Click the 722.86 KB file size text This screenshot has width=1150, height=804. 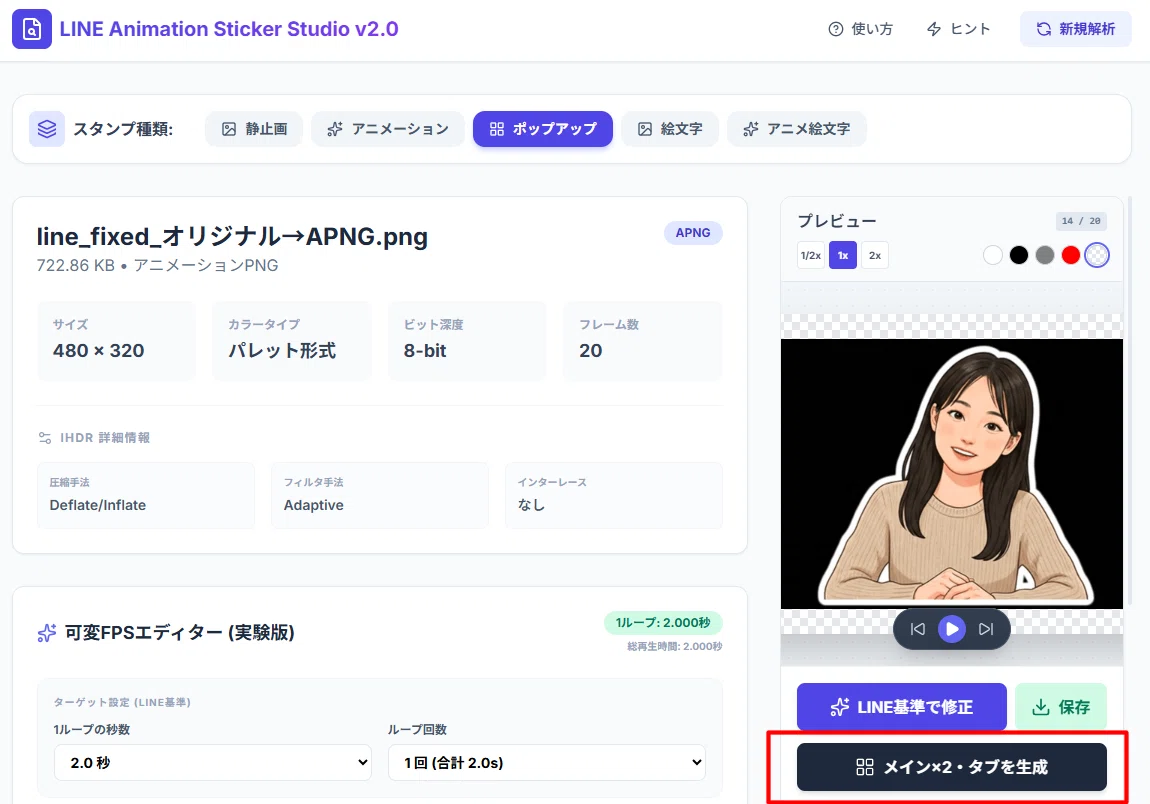coord(76,266)
